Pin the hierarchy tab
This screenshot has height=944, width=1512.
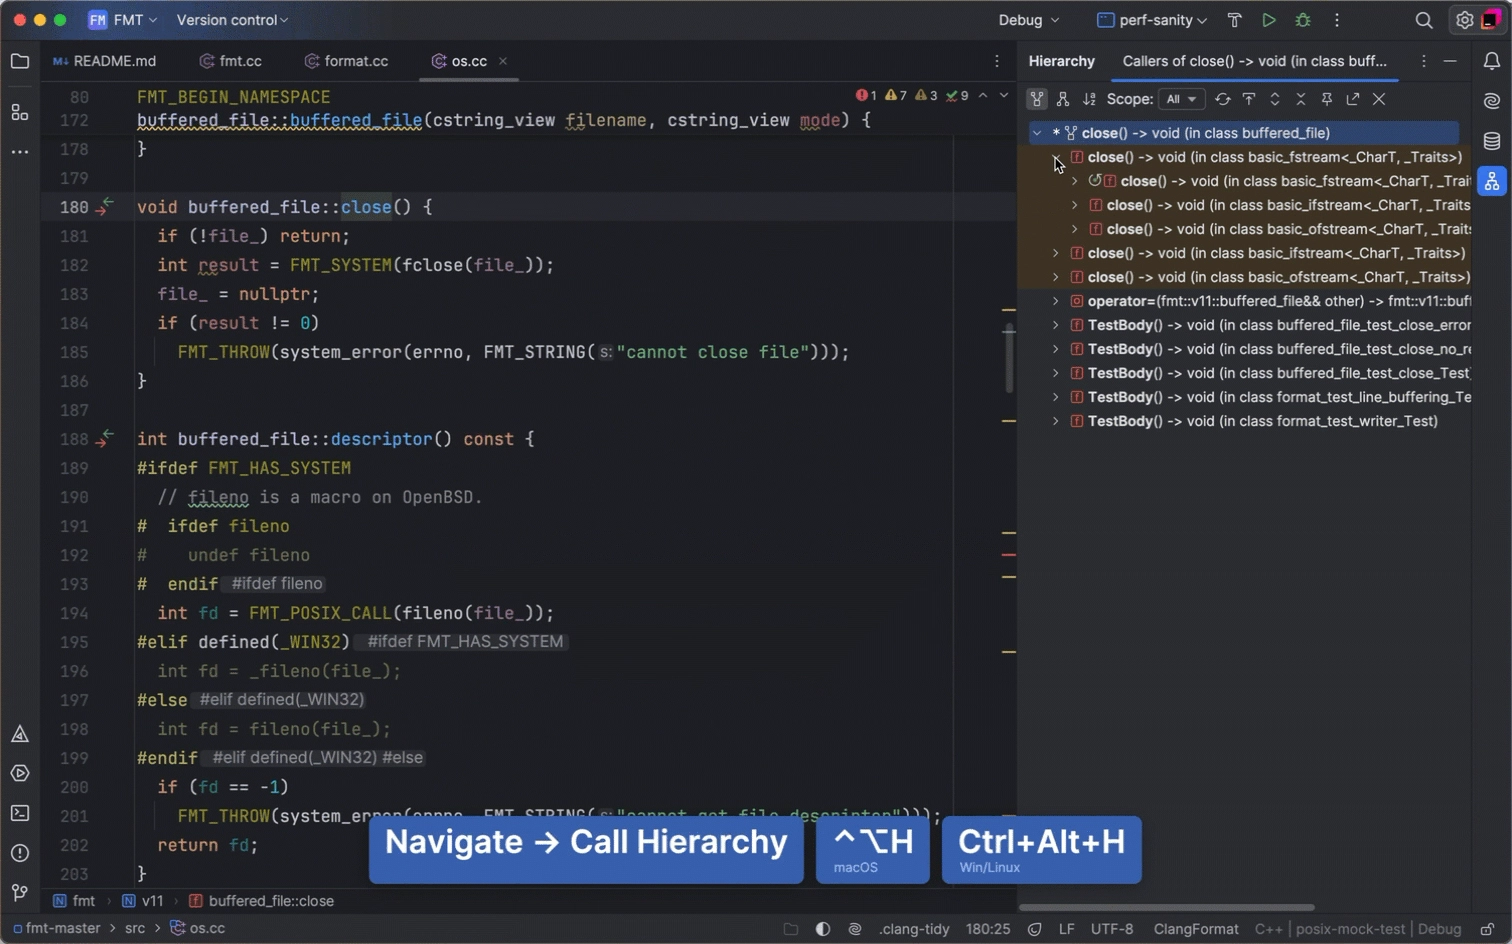tap(1327, 99)
